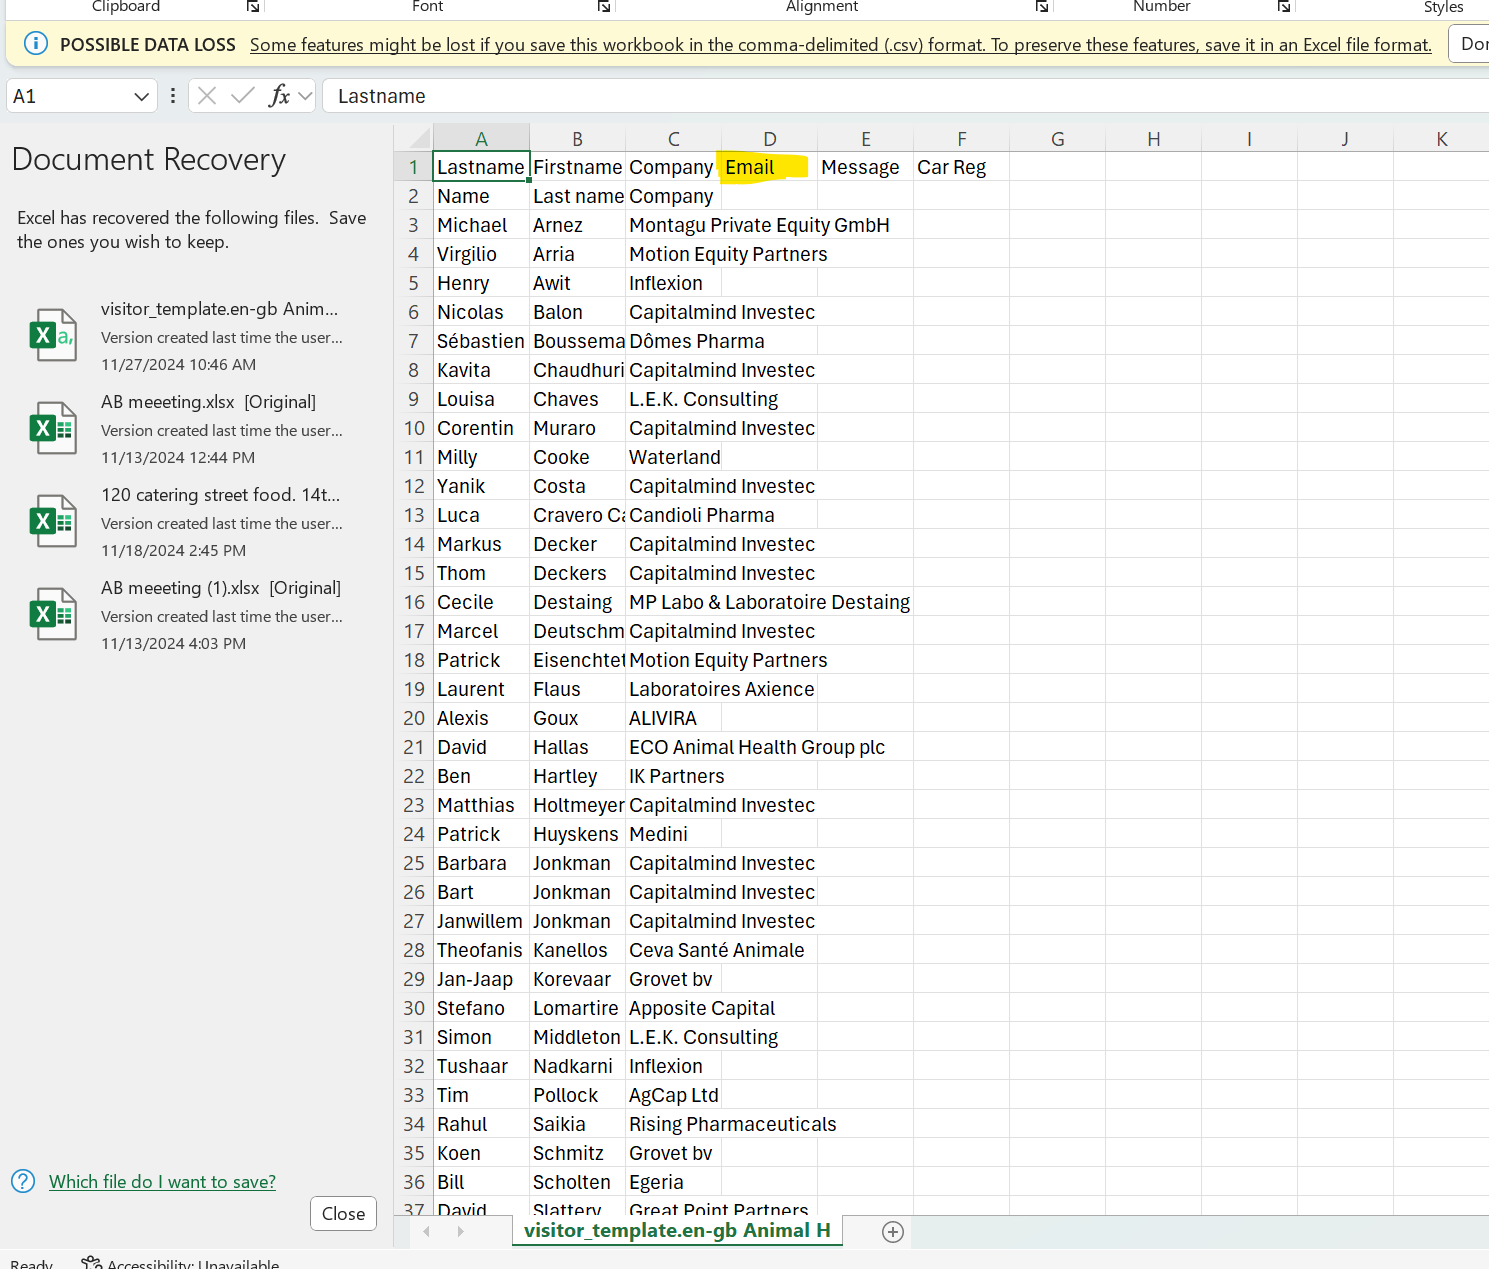Cancel formula entry with the X icon

pyautogui.click(x=207, y=96)
